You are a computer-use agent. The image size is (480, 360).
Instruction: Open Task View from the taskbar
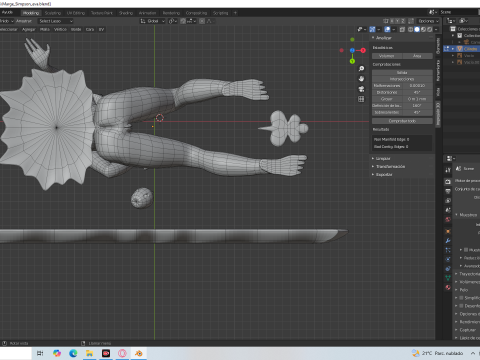tap(40, 353)
